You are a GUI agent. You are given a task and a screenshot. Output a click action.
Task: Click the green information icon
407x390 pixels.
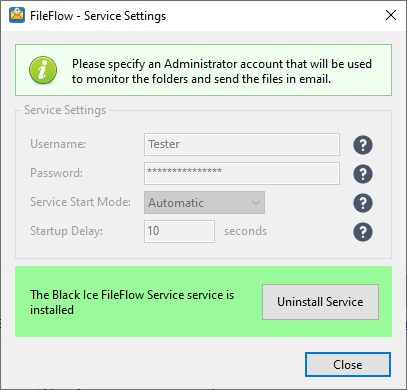43,70
